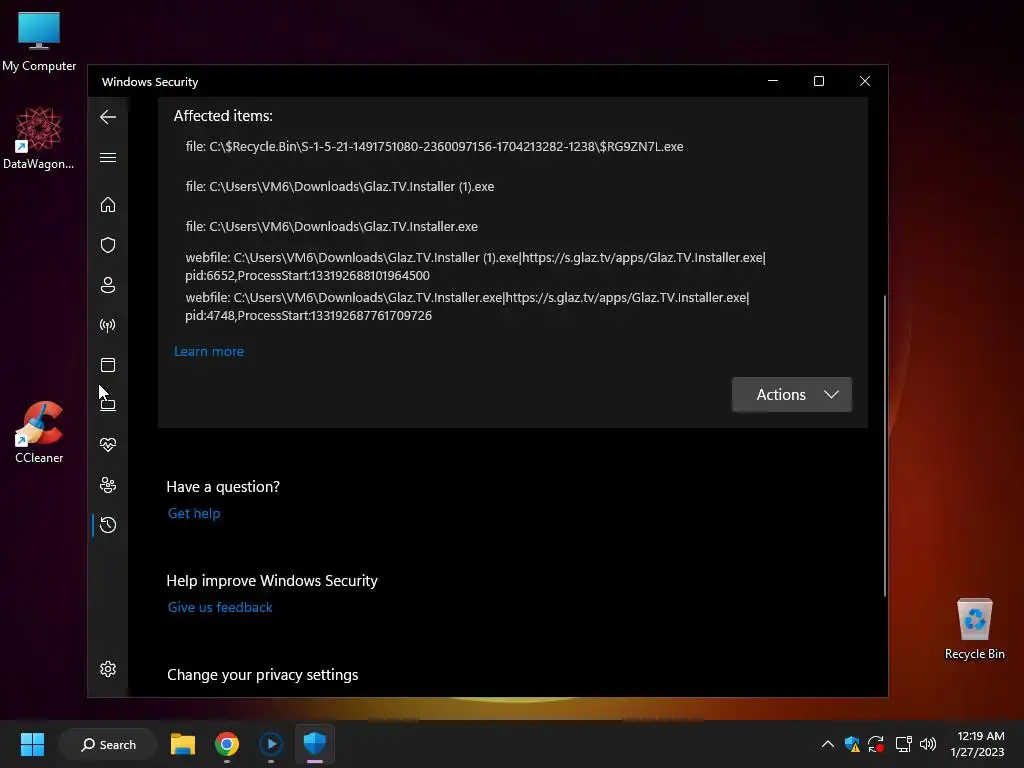Click Change your privacy settings heading
This screenshot has height=768, width=1024.
pyautogui.click(x=263, y=675)
